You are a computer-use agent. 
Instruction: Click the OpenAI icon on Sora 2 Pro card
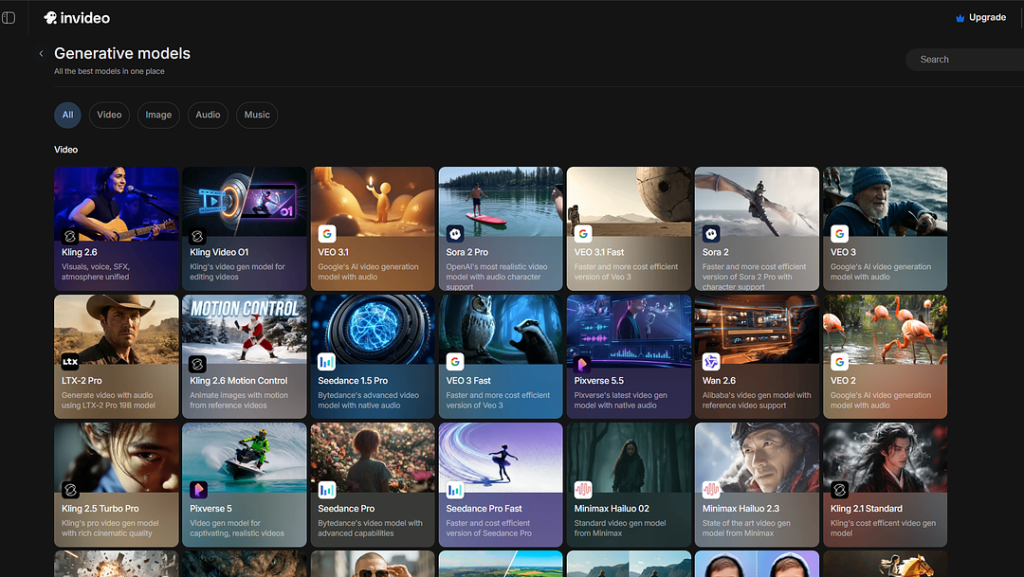pos(455,233)
